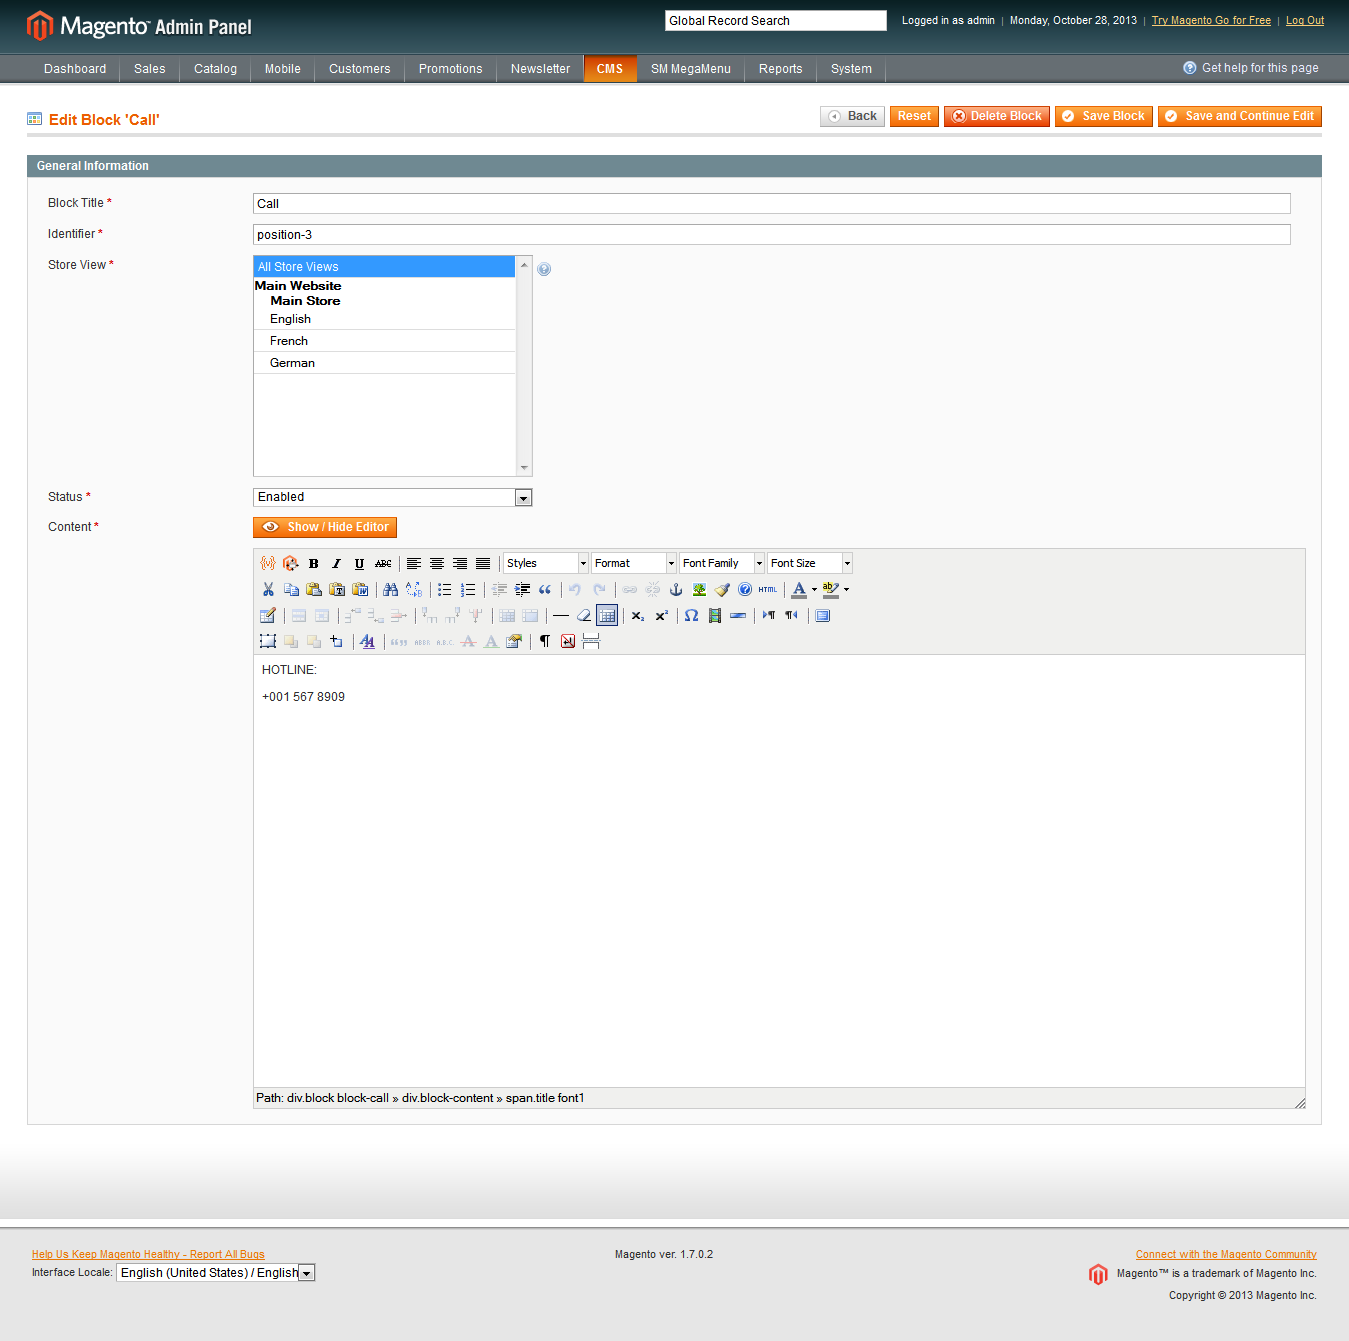Center align text in editor
Viewport: 1349px width, 1341px height.
437,563
